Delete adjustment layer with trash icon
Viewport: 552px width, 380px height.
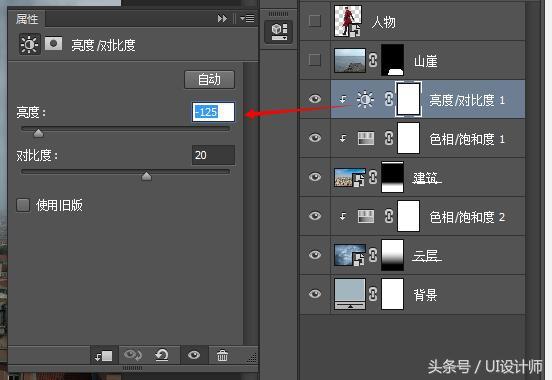tap(222, 355)
